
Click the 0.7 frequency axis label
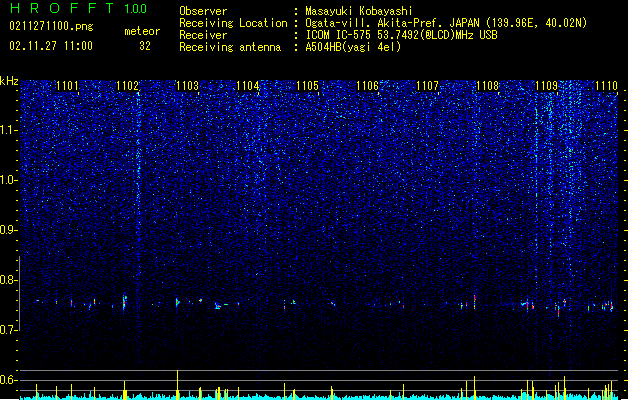pos(8,330)
